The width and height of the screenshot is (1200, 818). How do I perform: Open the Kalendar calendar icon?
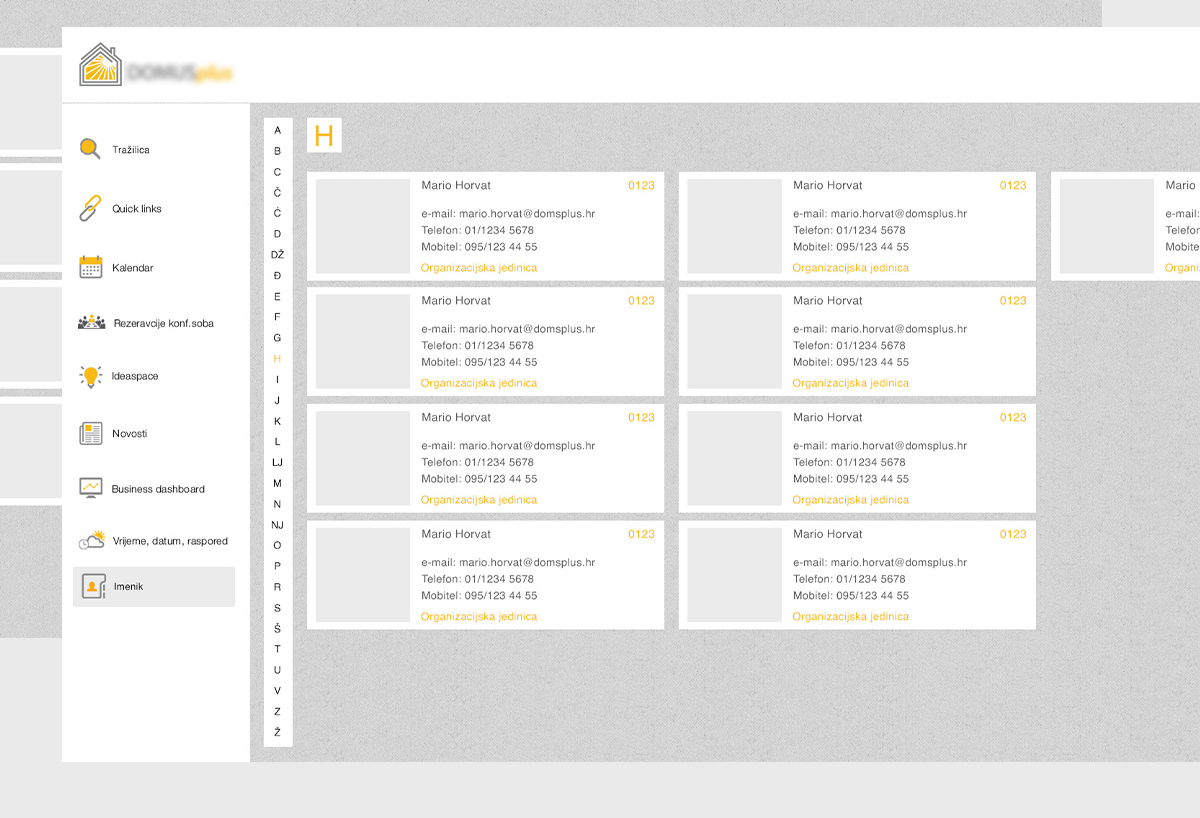click(x=91, y=267)
